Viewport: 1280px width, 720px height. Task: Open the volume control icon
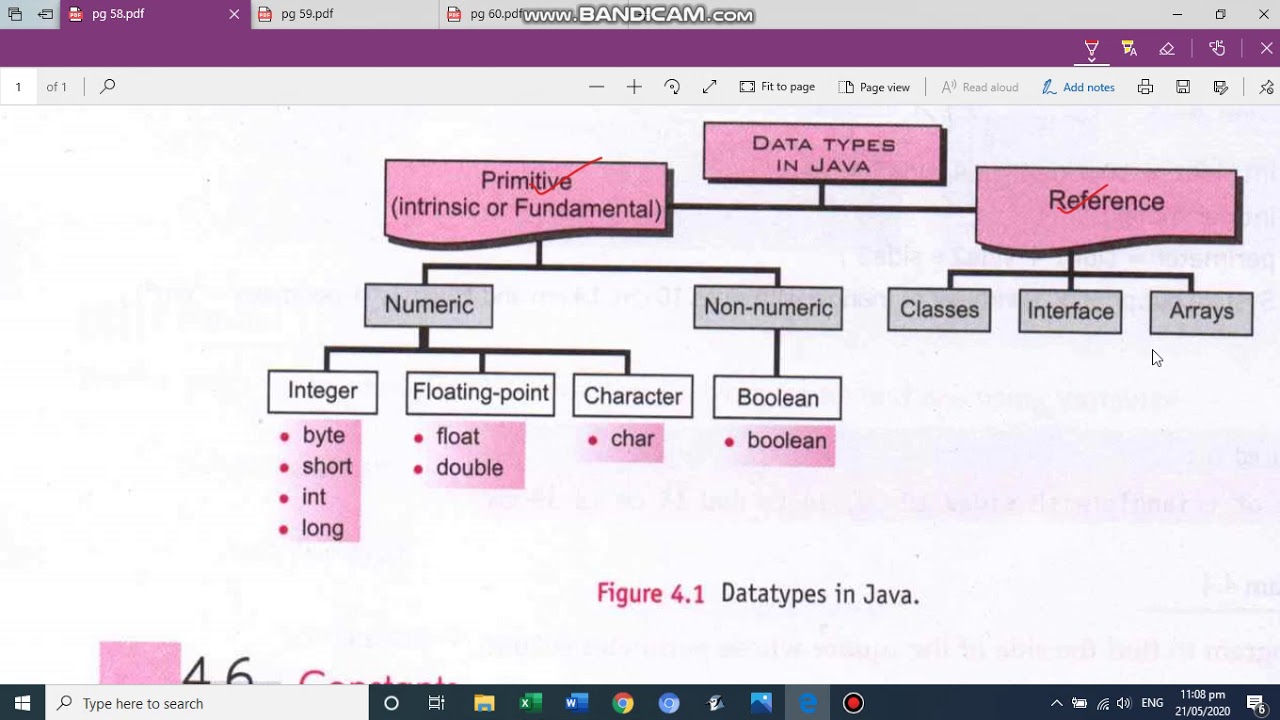pos(1124,703)
